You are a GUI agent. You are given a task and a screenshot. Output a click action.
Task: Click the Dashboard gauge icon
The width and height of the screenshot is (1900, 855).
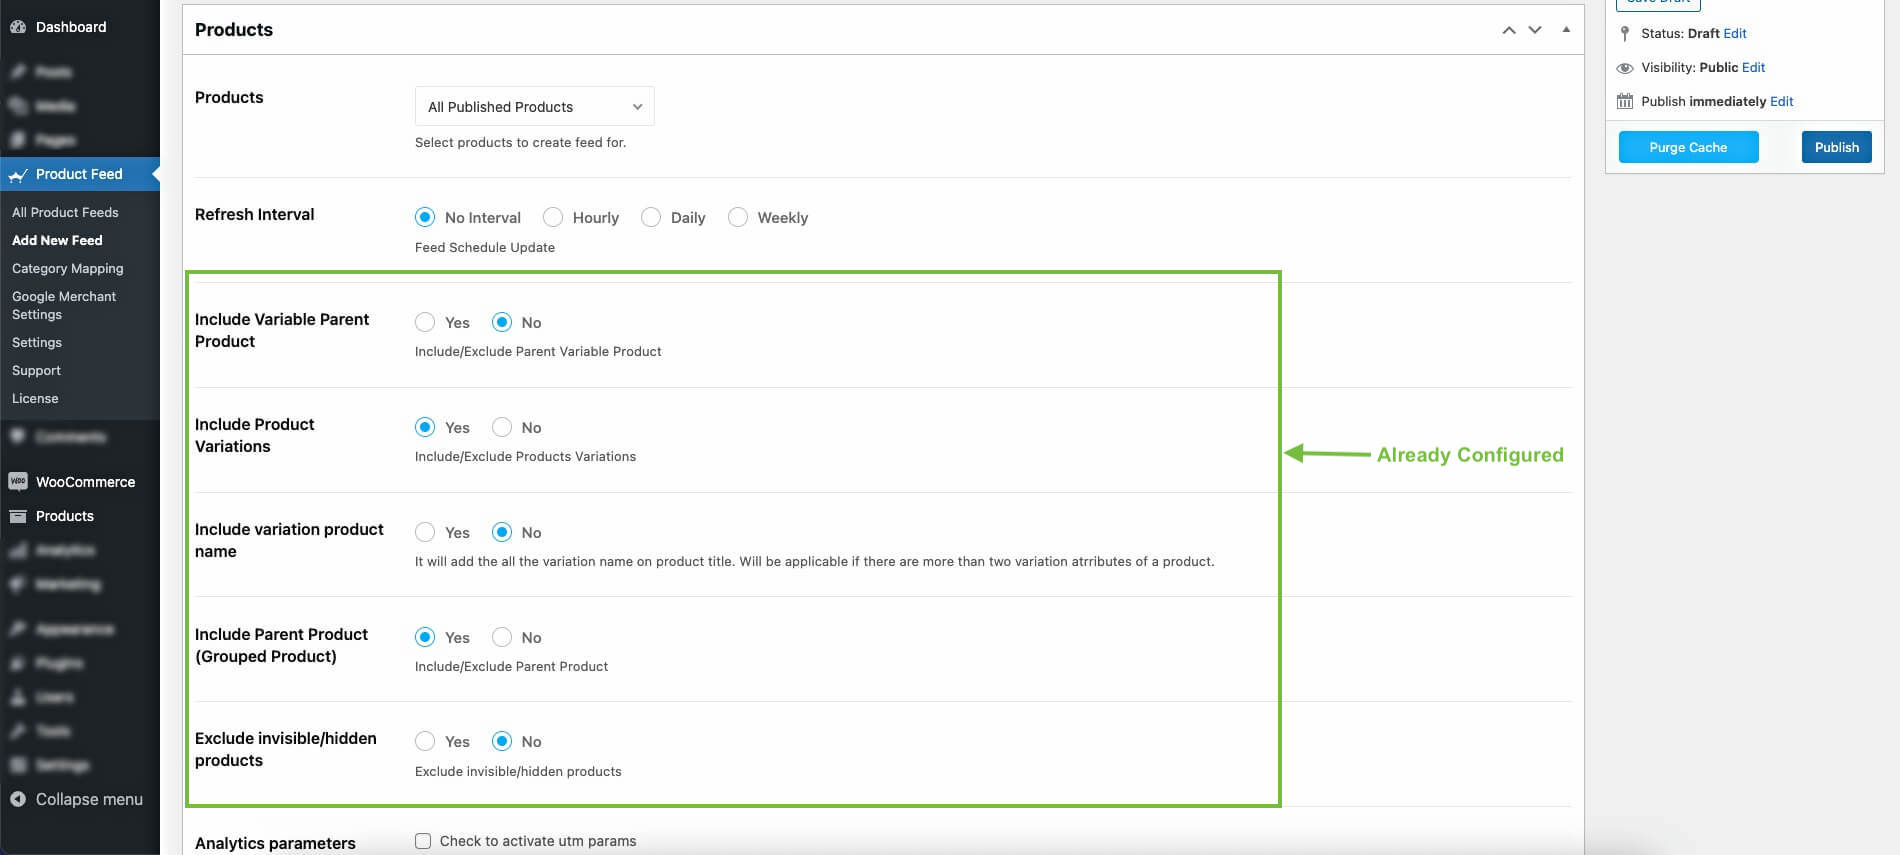point(18,27)
